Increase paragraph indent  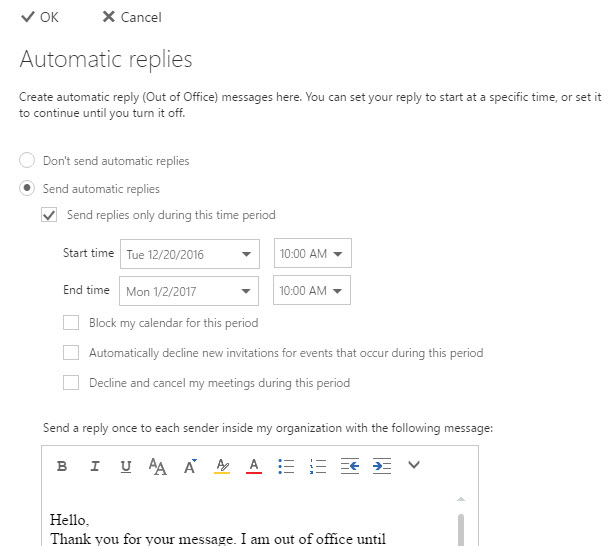click(381, 466)
